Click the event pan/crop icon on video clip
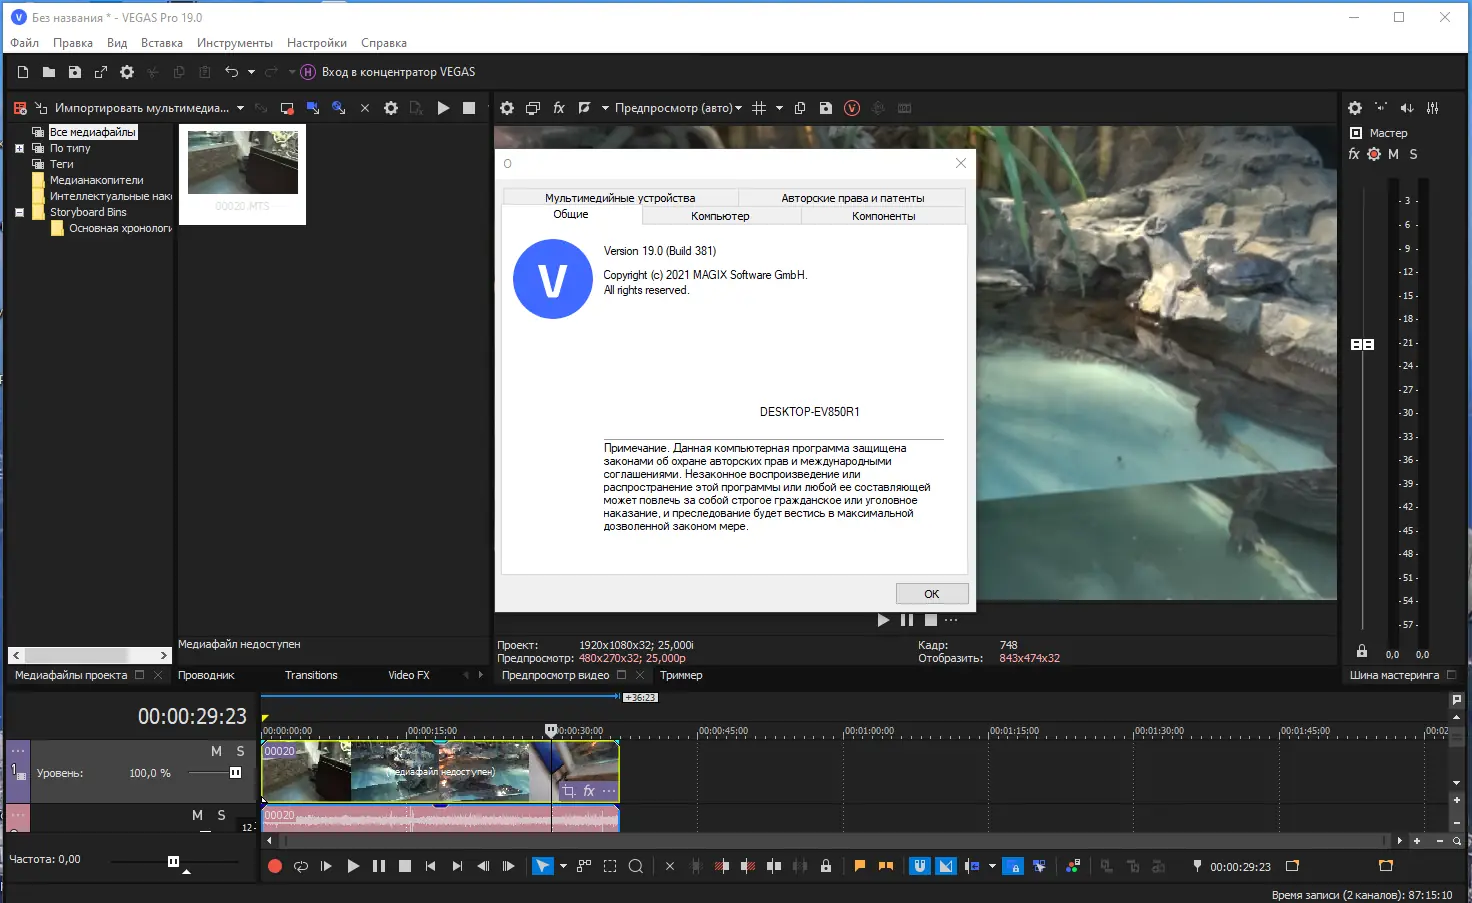Image resolution: width=1472 pixels, height=903 pixels. (569, 791)
